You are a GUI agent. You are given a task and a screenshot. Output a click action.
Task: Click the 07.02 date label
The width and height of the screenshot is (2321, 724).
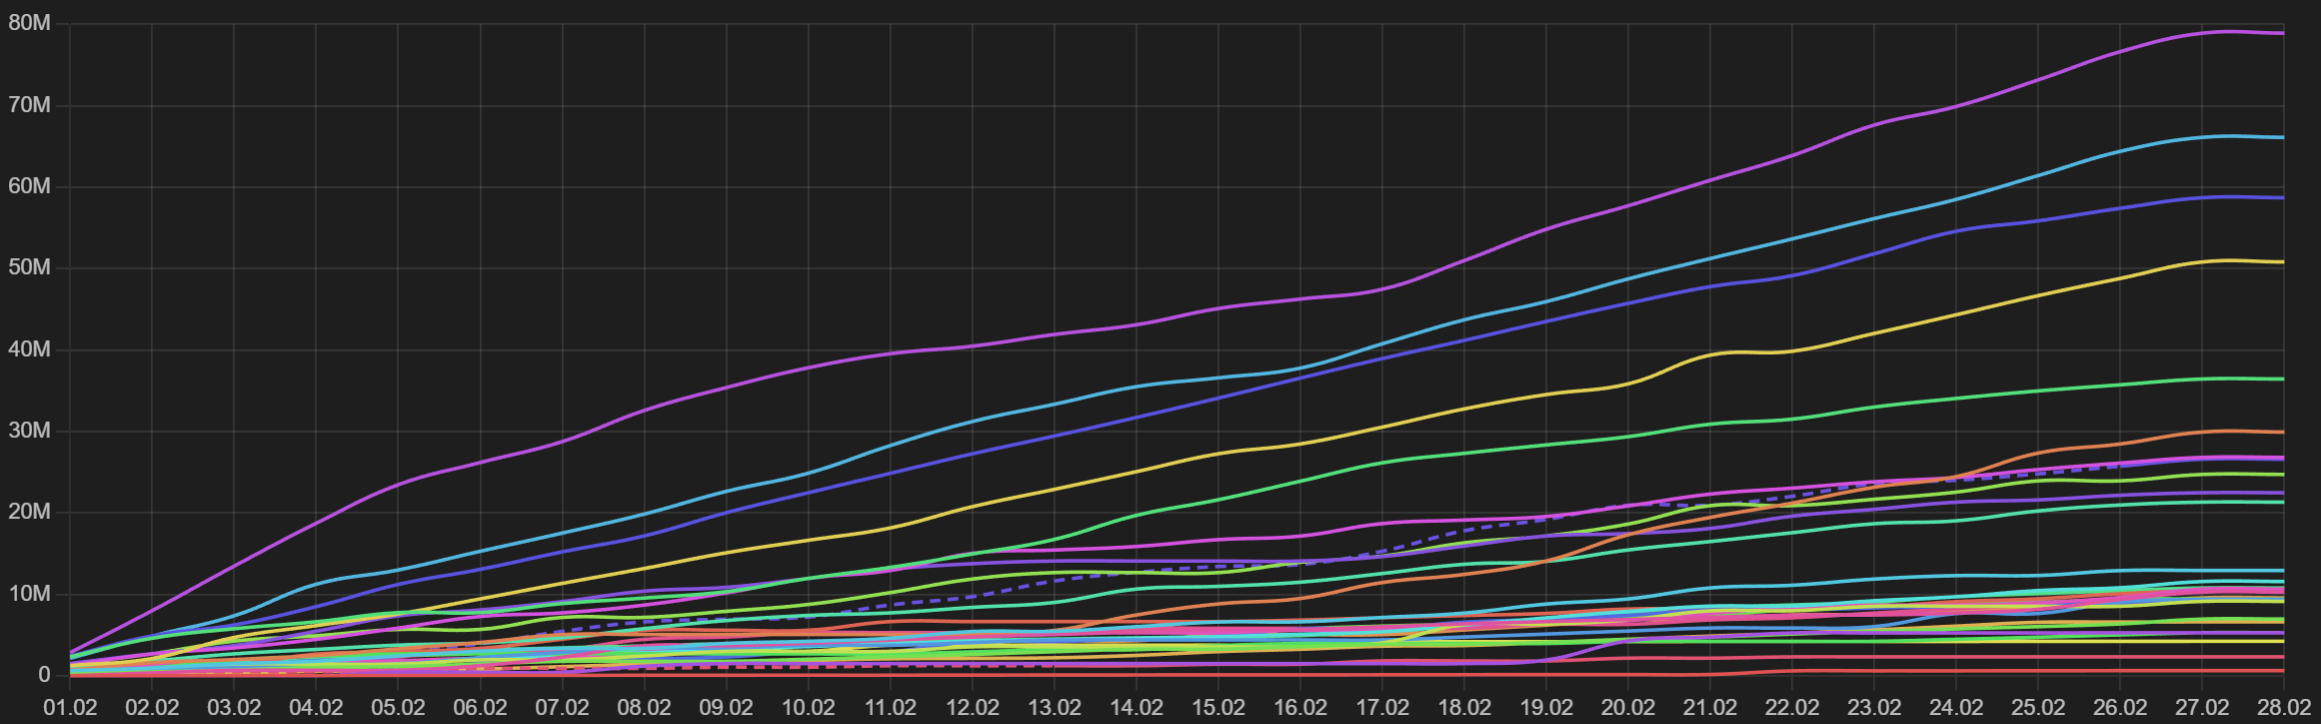(x=562, y=707)
